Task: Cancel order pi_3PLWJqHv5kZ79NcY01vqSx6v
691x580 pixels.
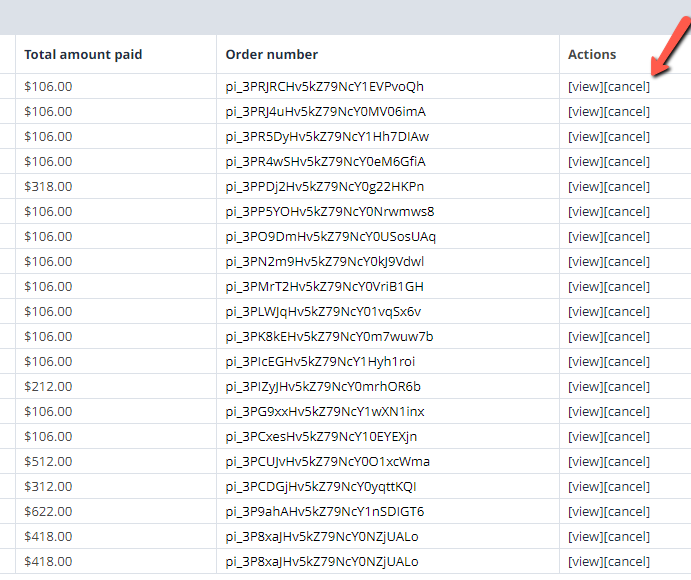Action: point(627,311)
